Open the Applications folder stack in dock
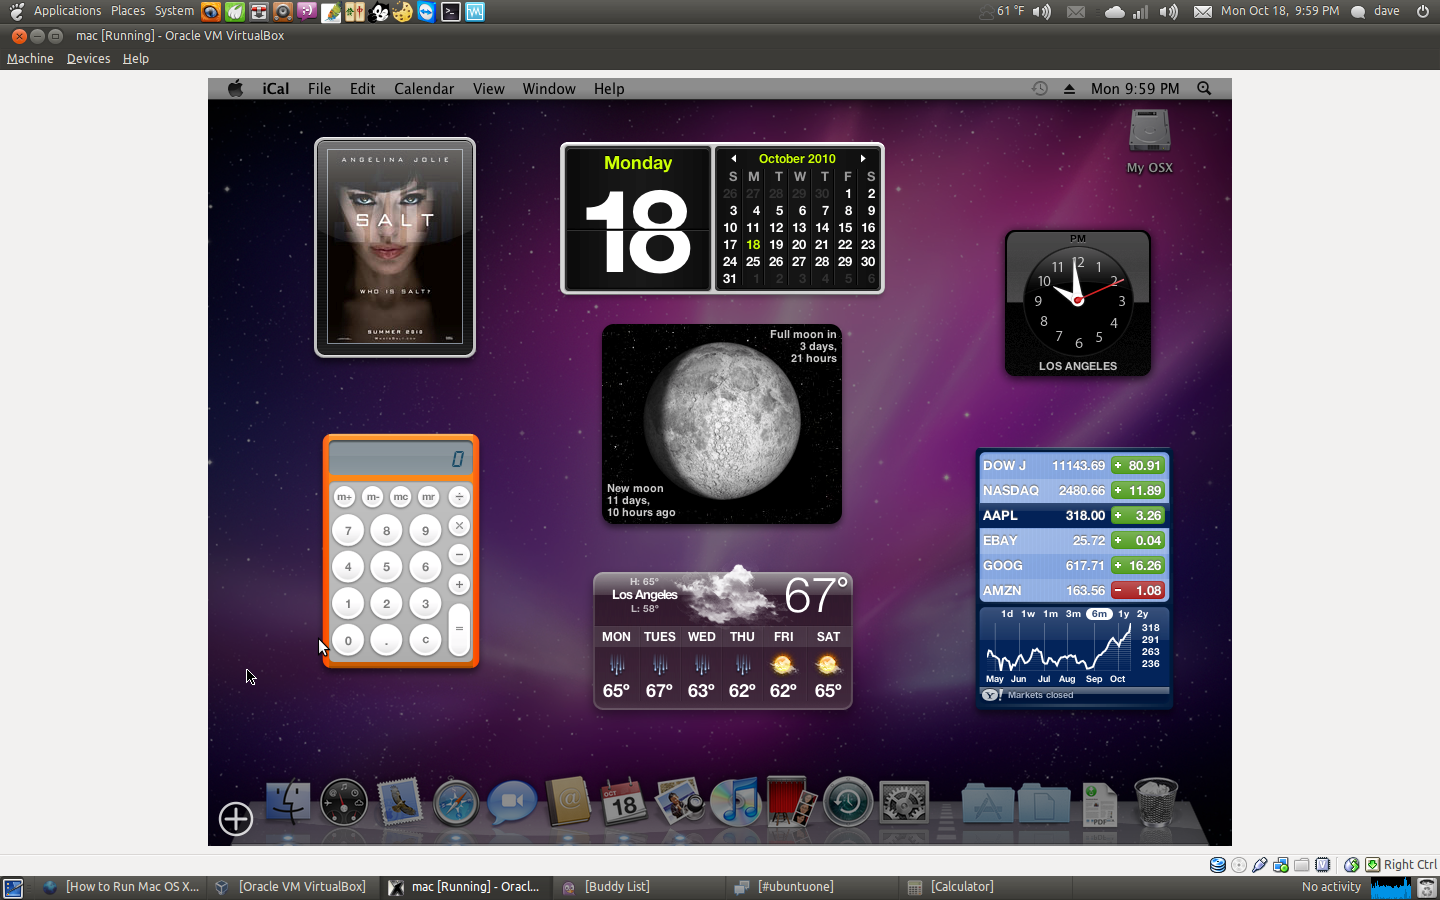1440x900 pixels. (988, 803)
